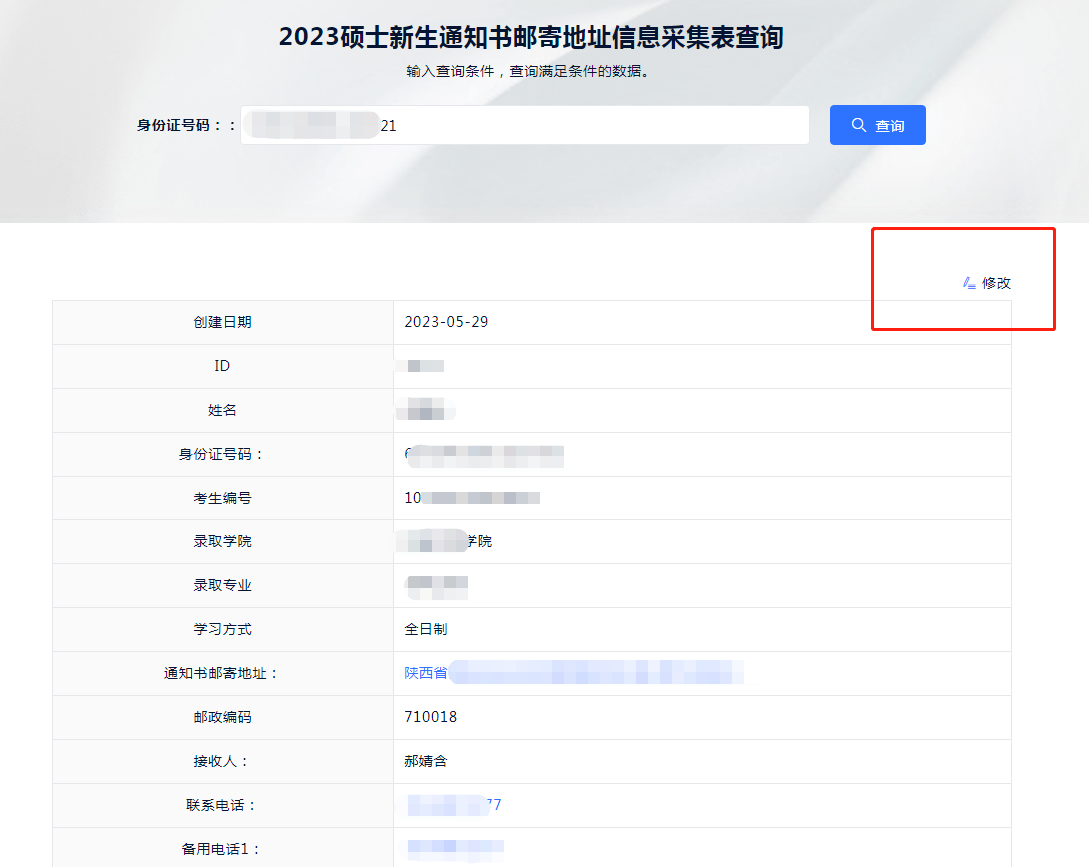Click the 联系电话 row label

coord(221,804)
